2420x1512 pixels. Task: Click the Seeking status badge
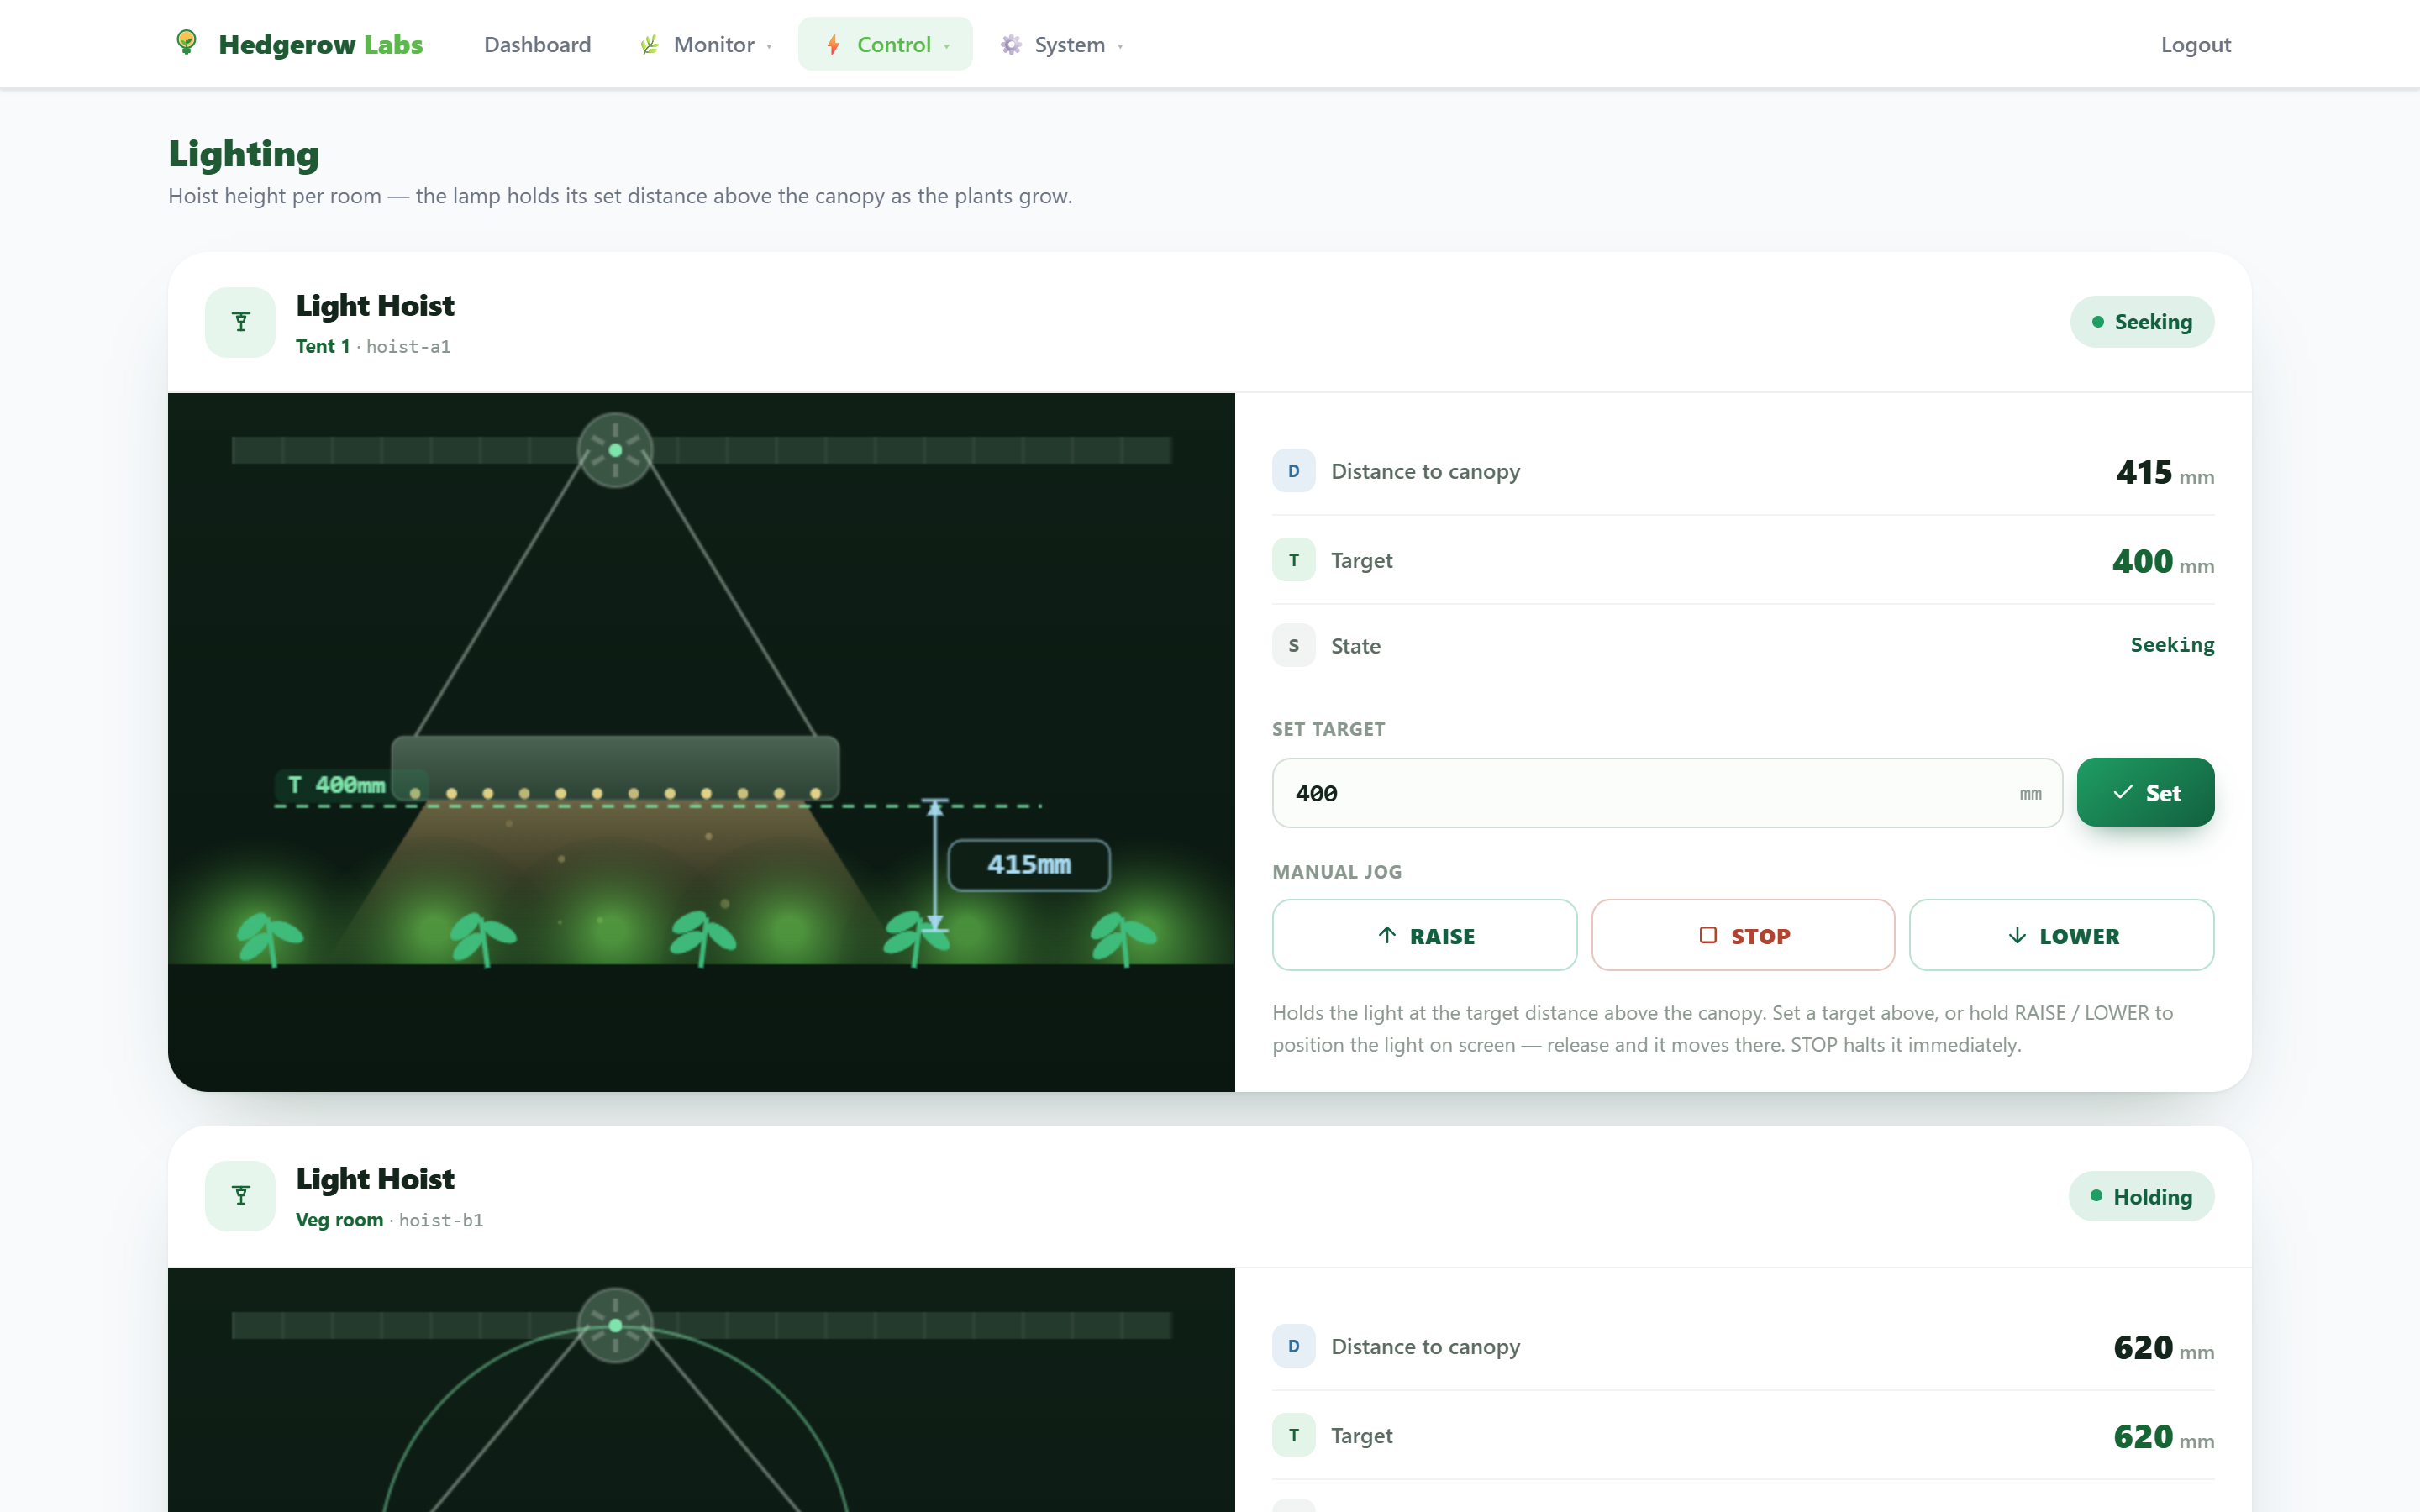(2142, 322)
